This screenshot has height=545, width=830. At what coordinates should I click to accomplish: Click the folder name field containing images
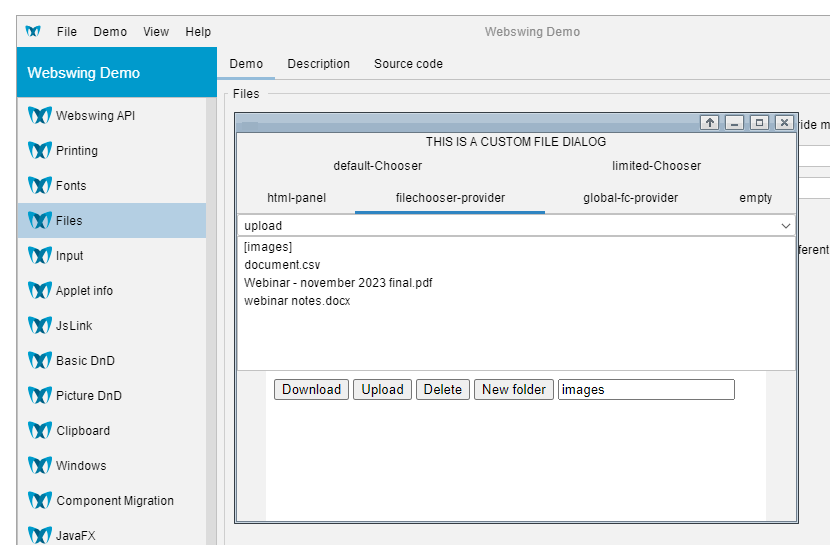646,389
